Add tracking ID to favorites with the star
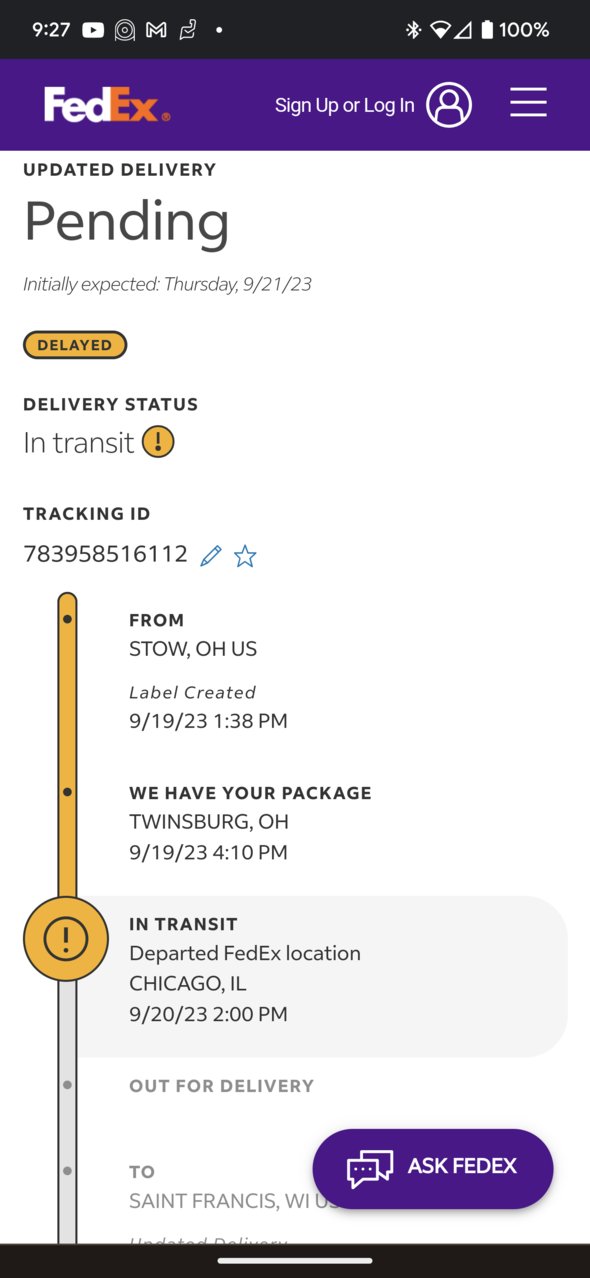This screenshot has height=1278, width=590. pos(245,556)
